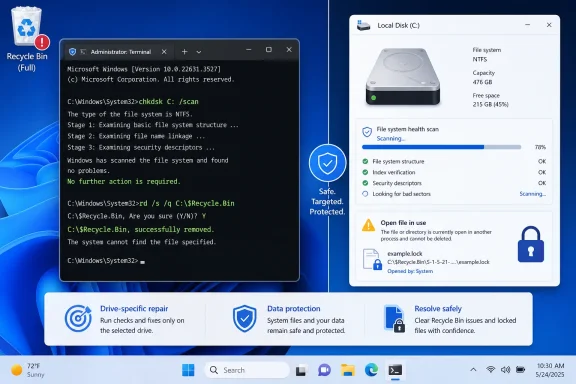Image resolution: width=576 pixels, height=384 pixels.
Task: Click the 215 GB (45%) free space value
Action: 490,104
